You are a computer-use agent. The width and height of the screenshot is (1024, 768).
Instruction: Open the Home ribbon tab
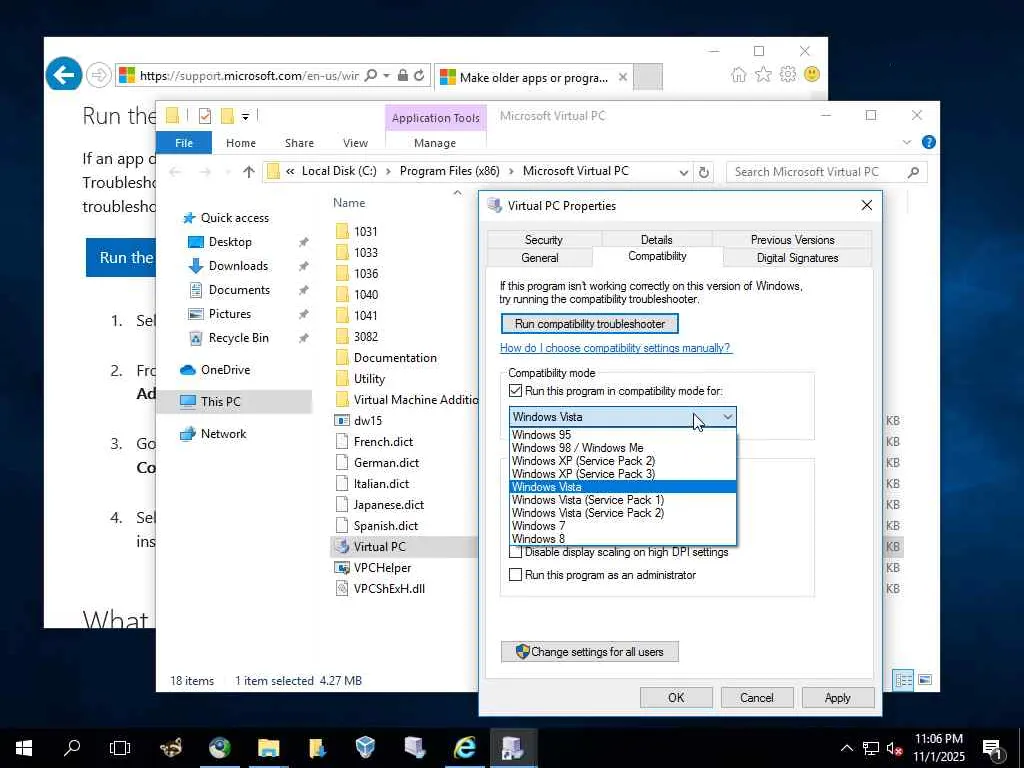tap(241, 143)
